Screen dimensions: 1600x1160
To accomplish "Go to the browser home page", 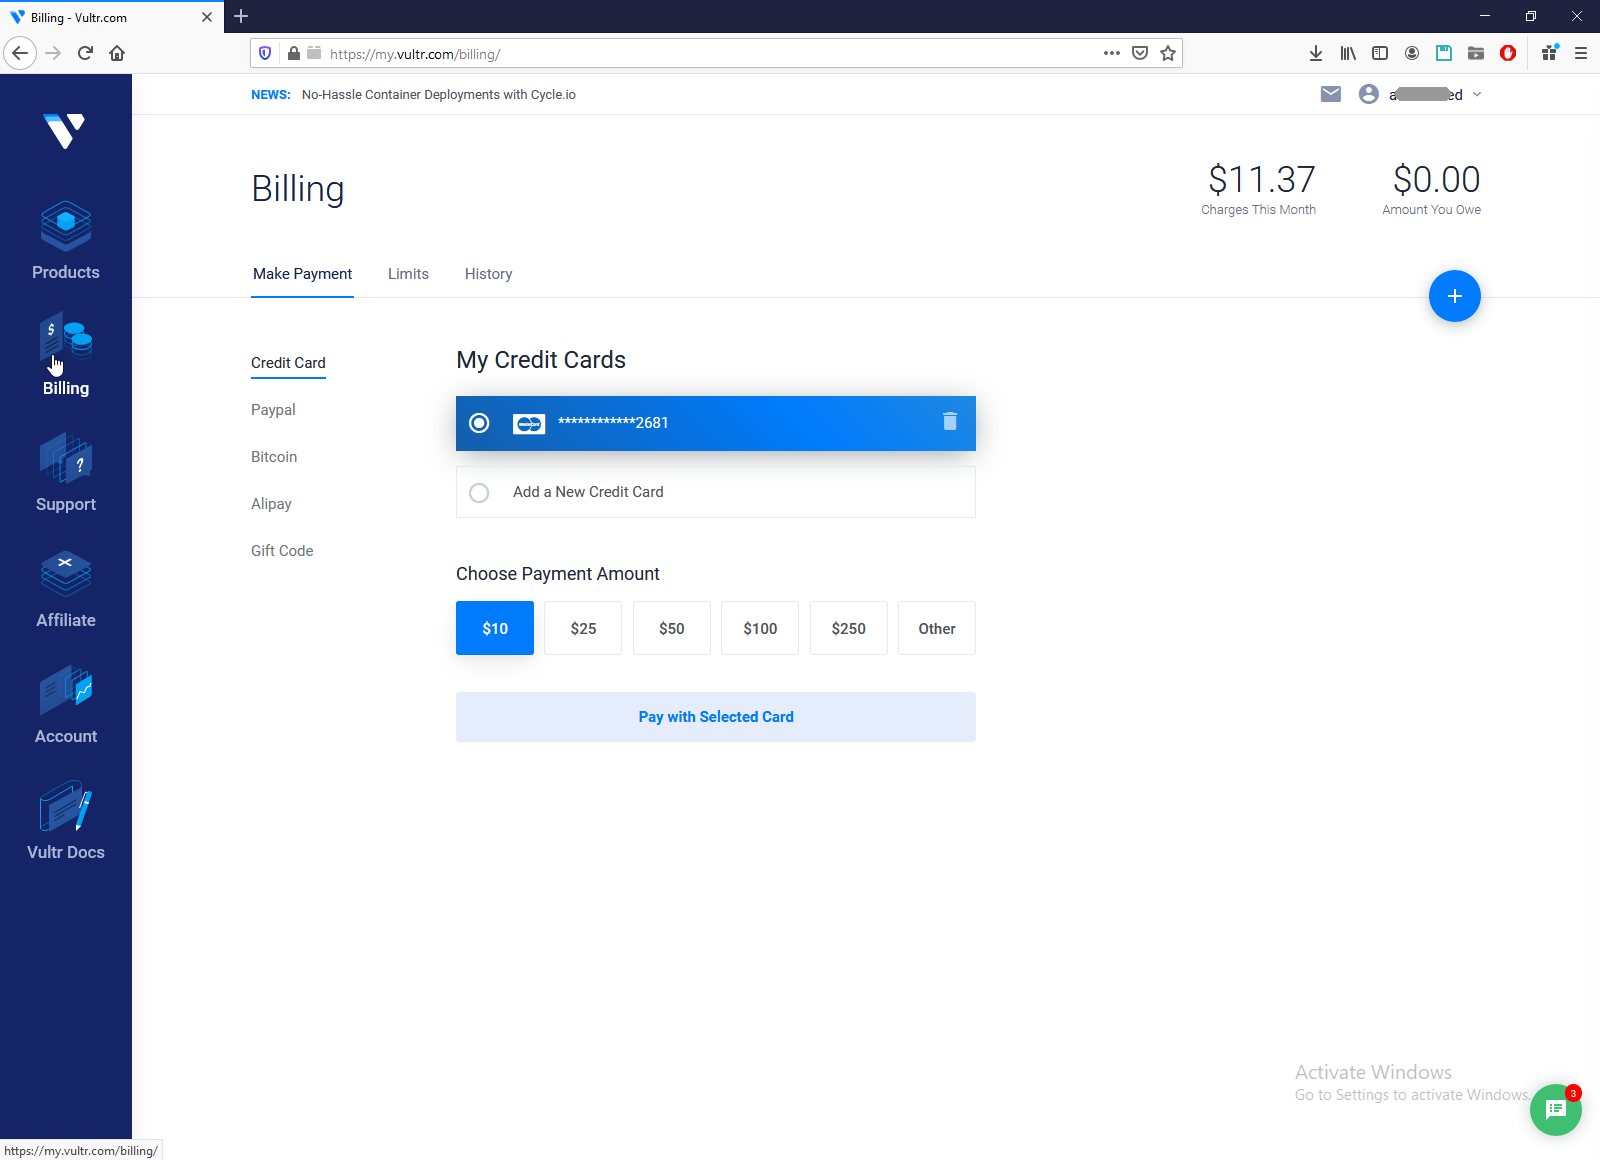I will click(117, 53).
